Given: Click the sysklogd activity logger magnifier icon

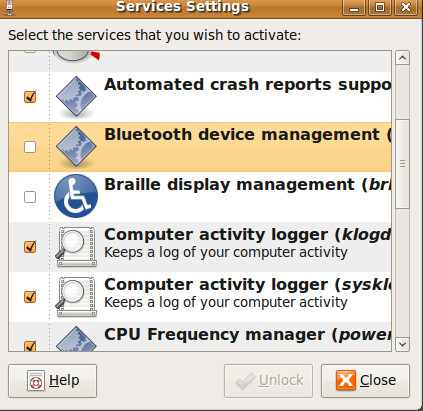Looking at the screenshot, I should tap(76, 297).
